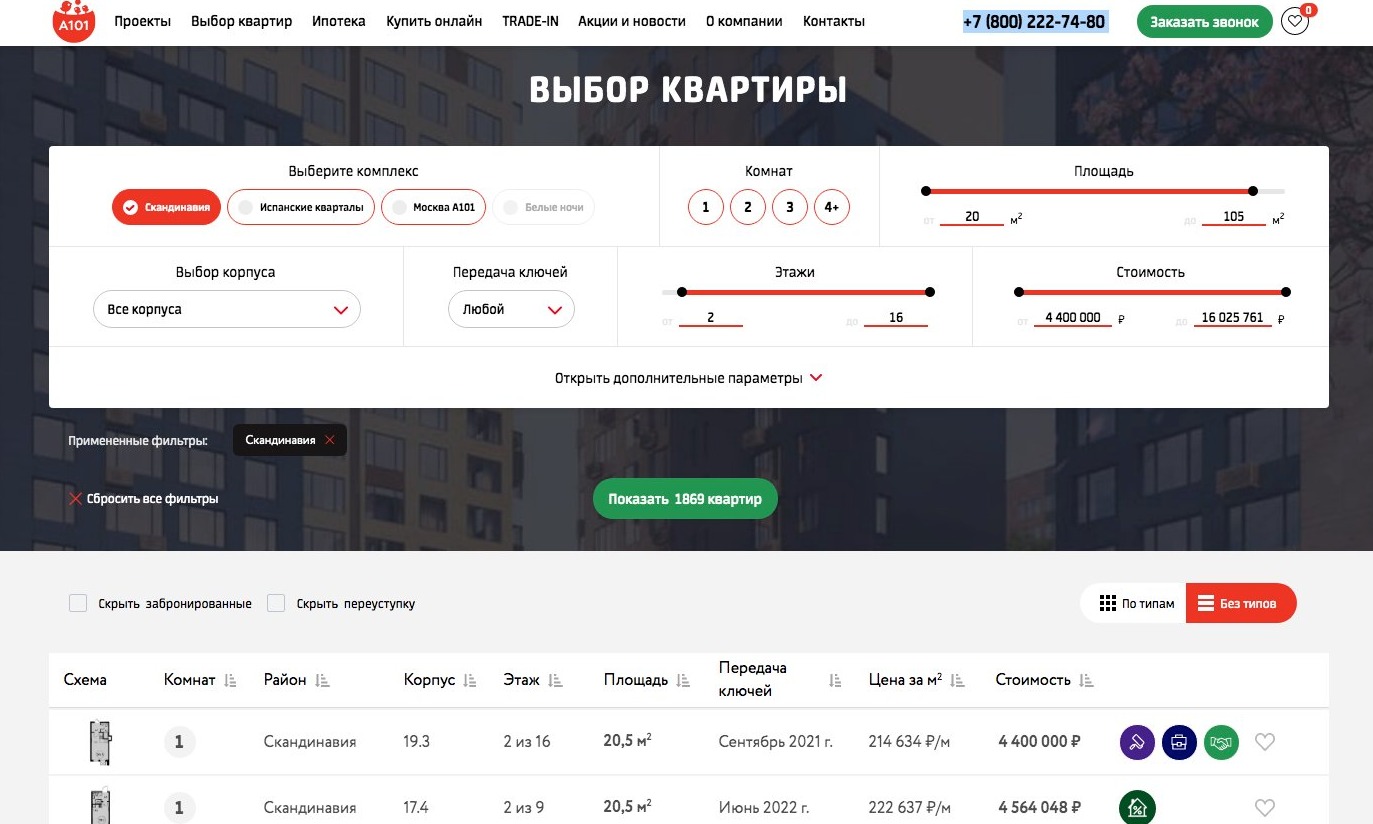Click Сентябрь 2021 г. cell
Screen dimensions: 1373x824
coord(776,742)
